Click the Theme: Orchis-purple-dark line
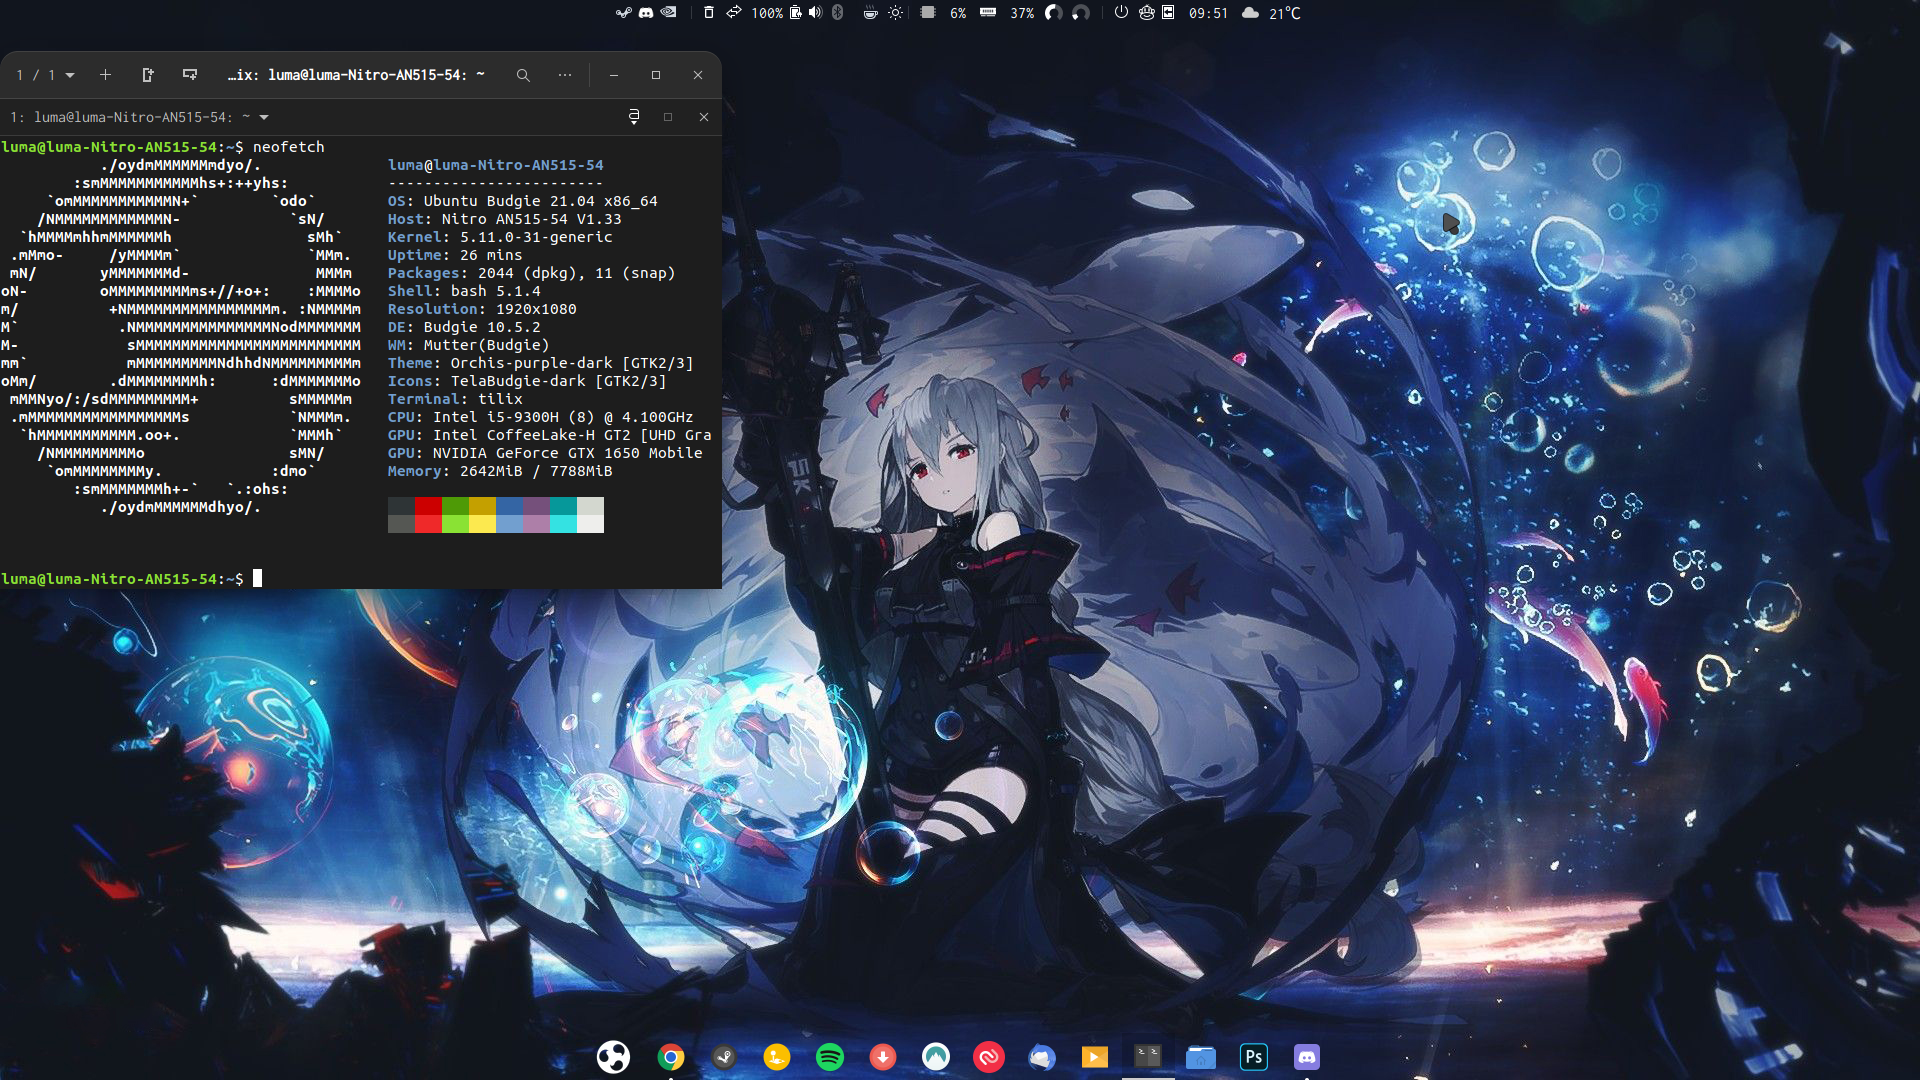This screenshot has width=1920, height=1080. [541, 363]
